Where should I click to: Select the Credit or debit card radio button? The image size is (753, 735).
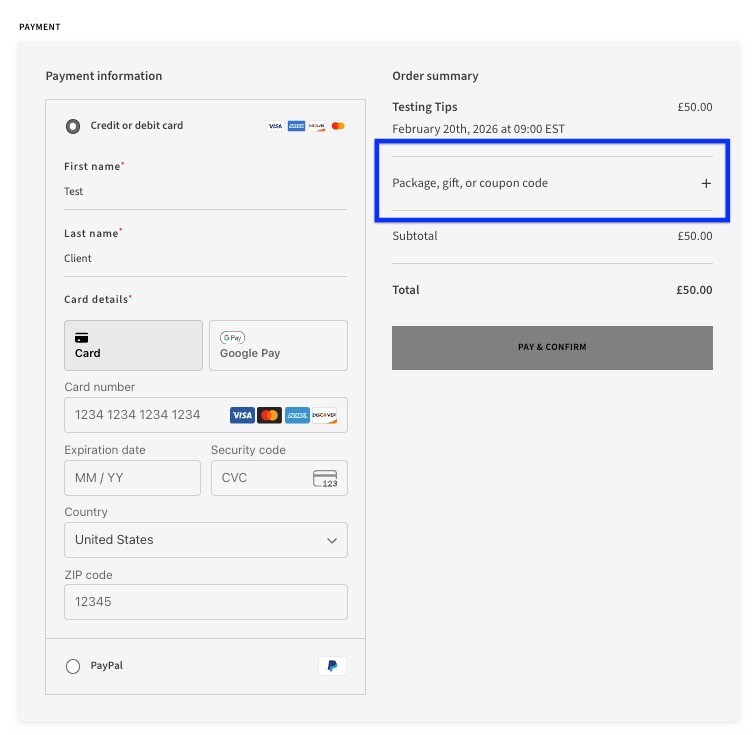pyautogui.click(x=73, y=126)
